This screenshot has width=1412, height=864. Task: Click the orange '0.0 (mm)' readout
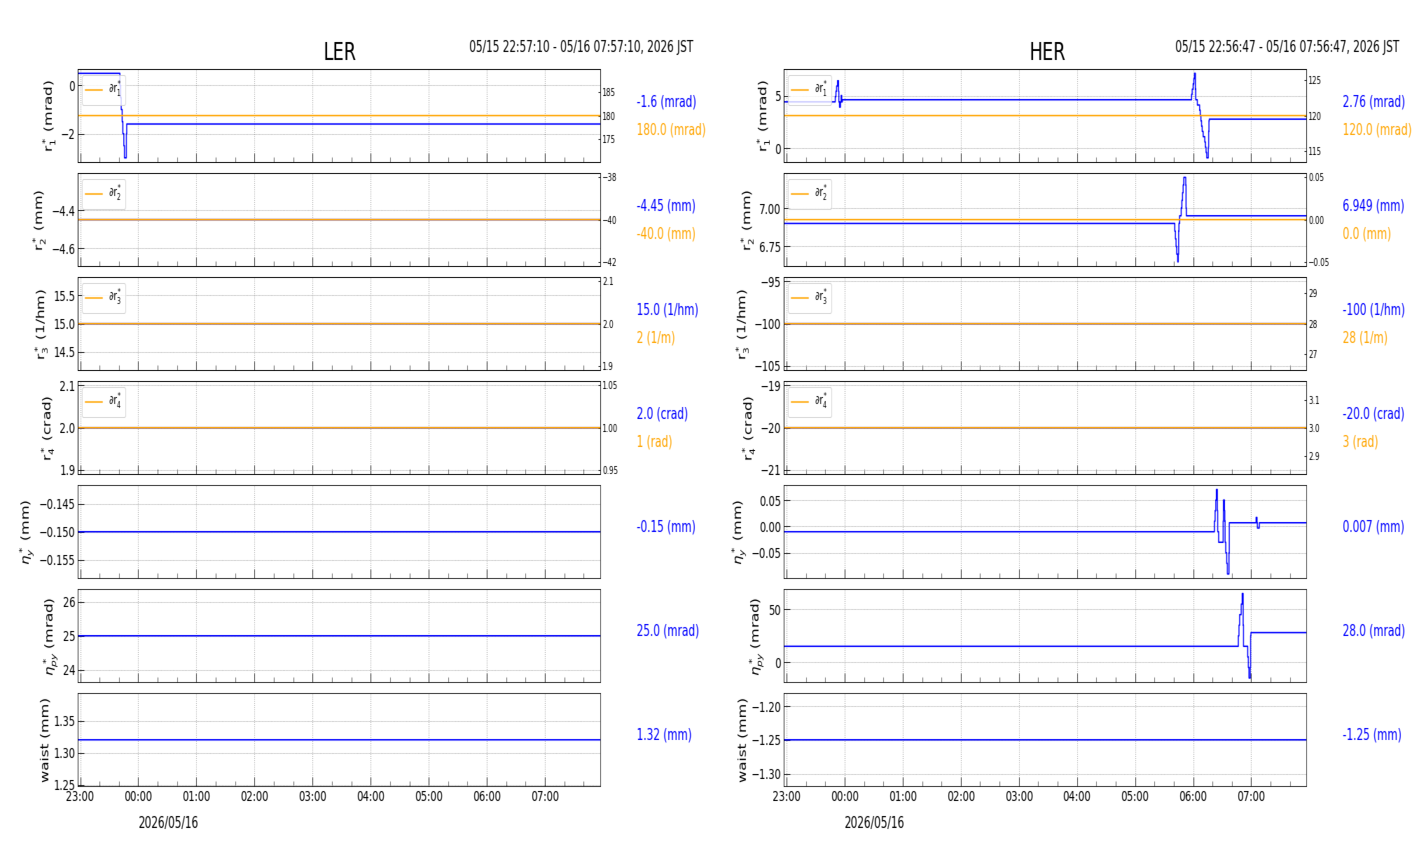[x=1366, y=234]
